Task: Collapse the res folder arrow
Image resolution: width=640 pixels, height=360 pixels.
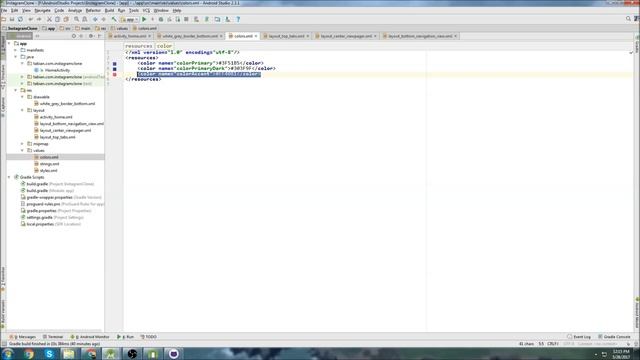Action: tap(16, 90)
